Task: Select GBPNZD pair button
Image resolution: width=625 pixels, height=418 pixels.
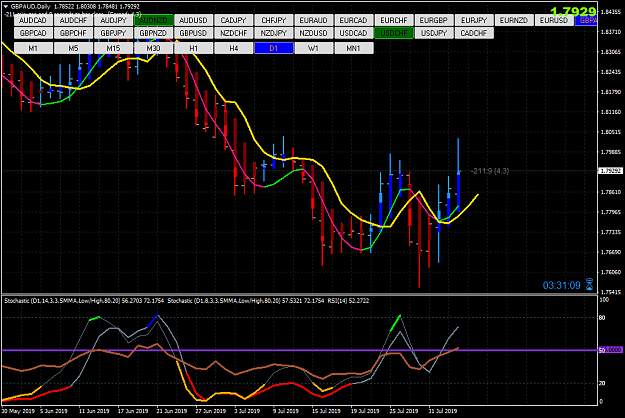Action: tap(153, 33)
